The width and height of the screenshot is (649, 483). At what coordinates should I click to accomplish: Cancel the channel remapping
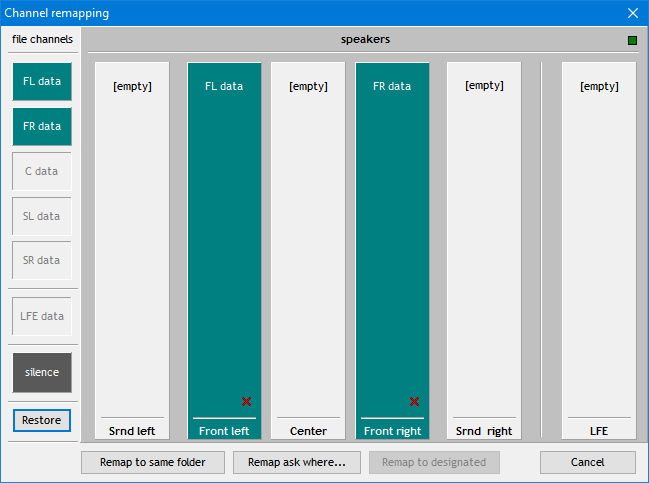pyautogui.click(x=587, y=462)
